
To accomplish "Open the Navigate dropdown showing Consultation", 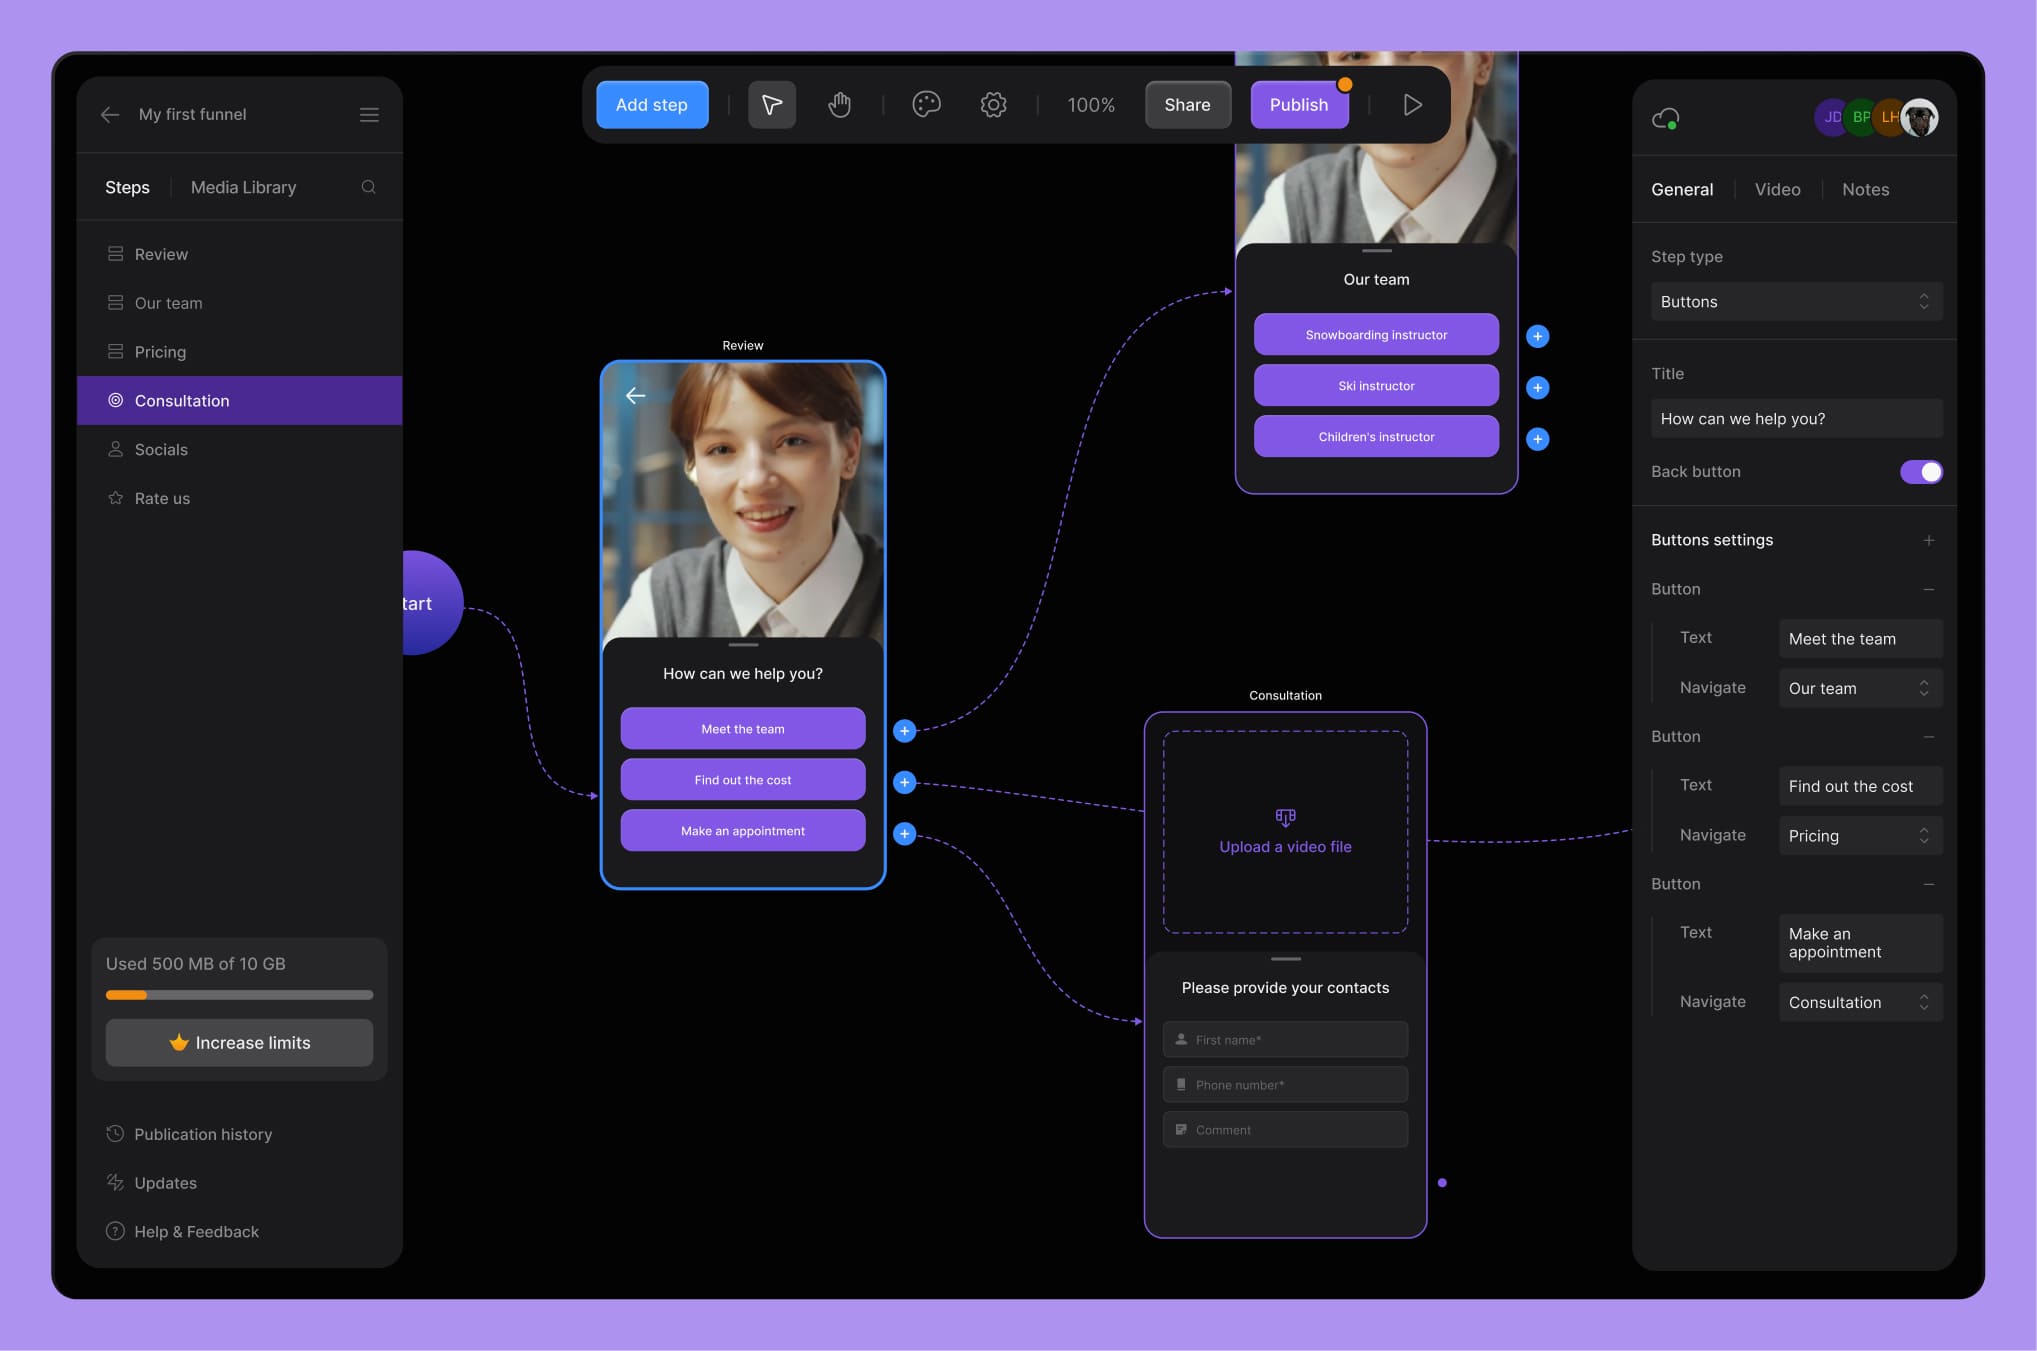I will [x=1859, y=1002].
